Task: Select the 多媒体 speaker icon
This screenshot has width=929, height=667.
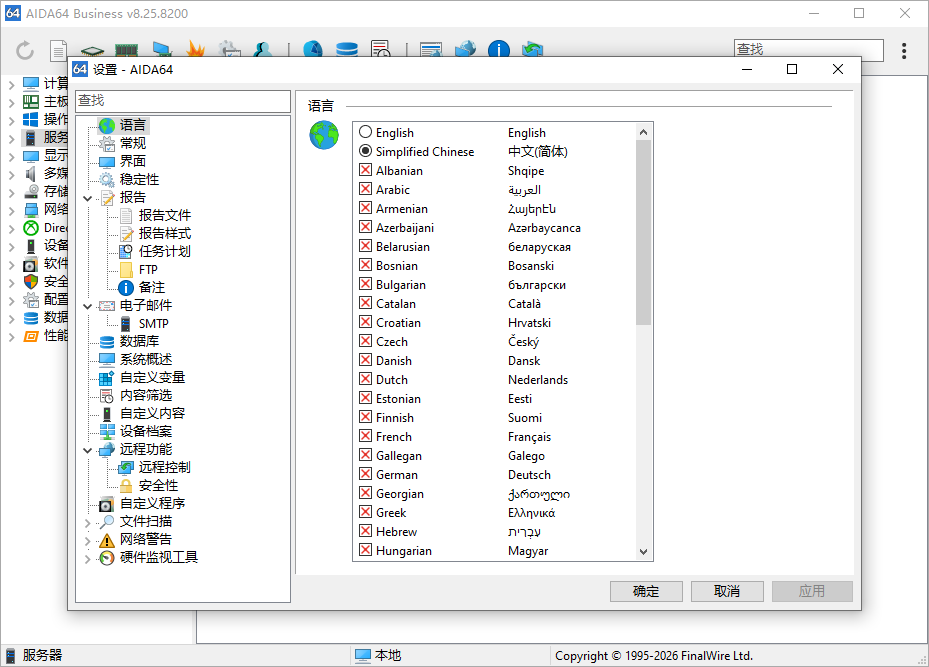Action: [x=33, y=173]
